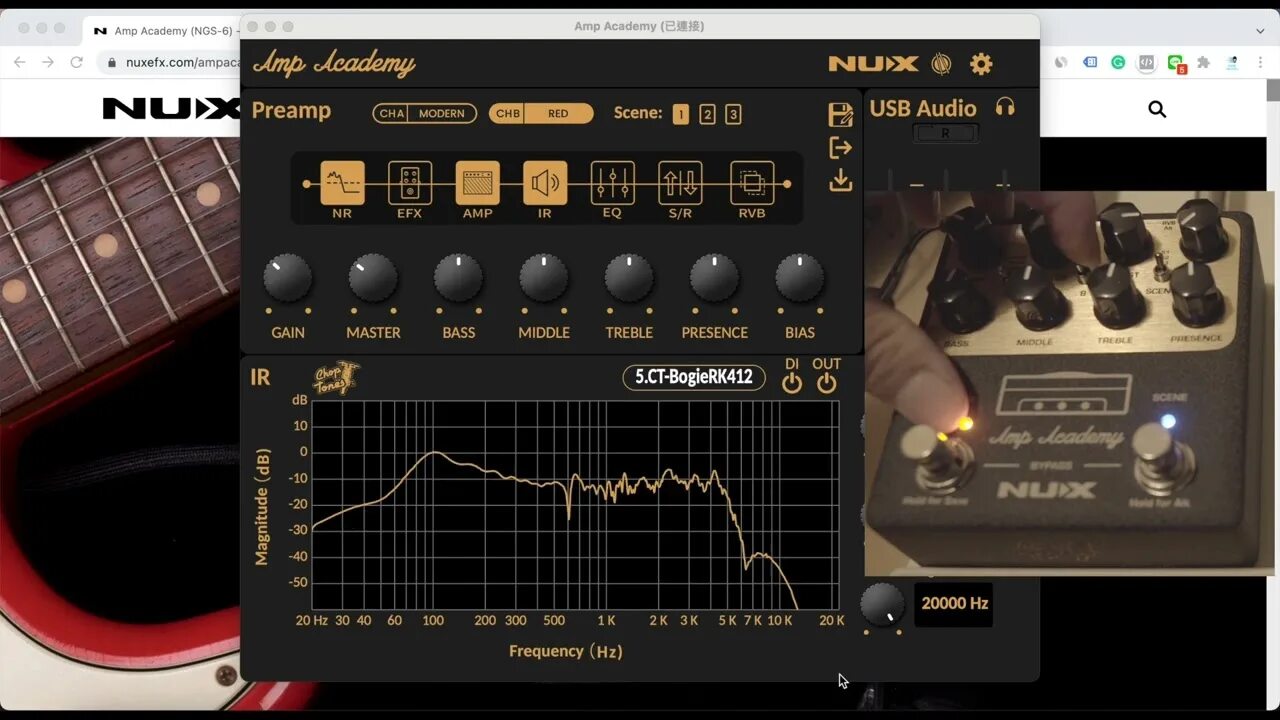Toggle the DI power button
This screenshot has height=720, width=1280.
pos(792,383)
